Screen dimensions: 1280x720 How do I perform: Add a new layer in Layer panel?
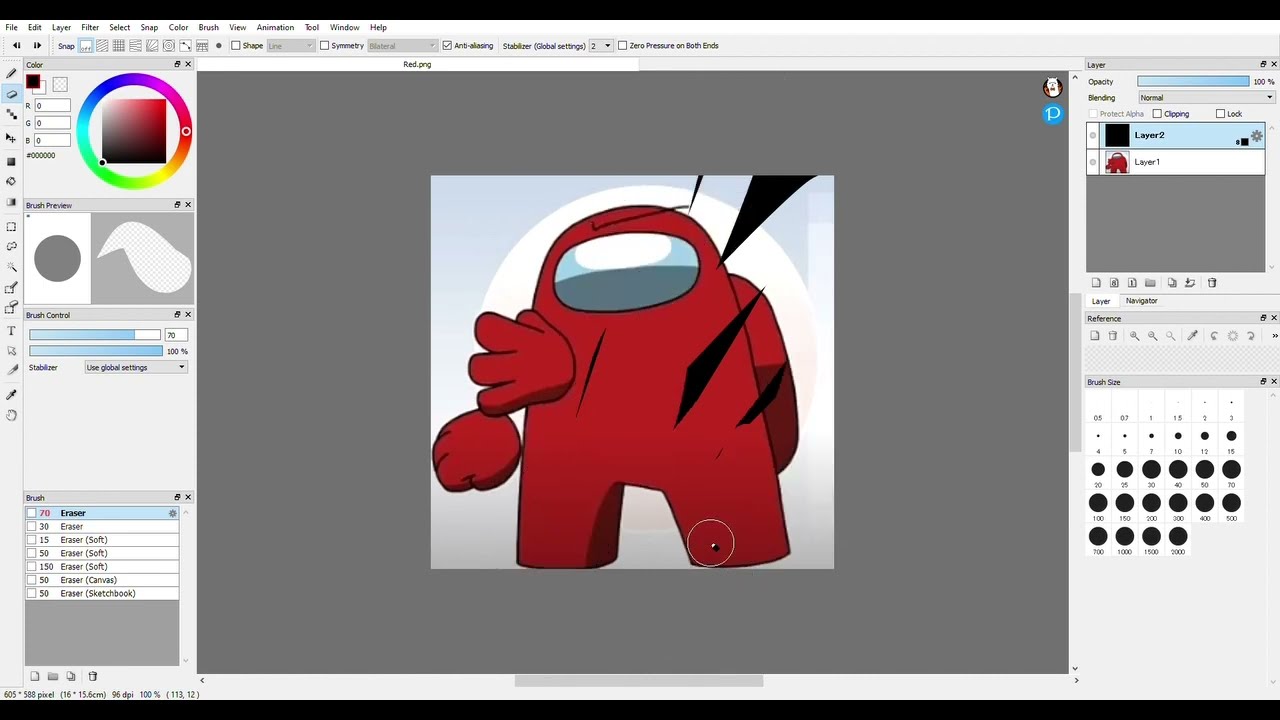pyautogui.click(x=1096, y=283)
